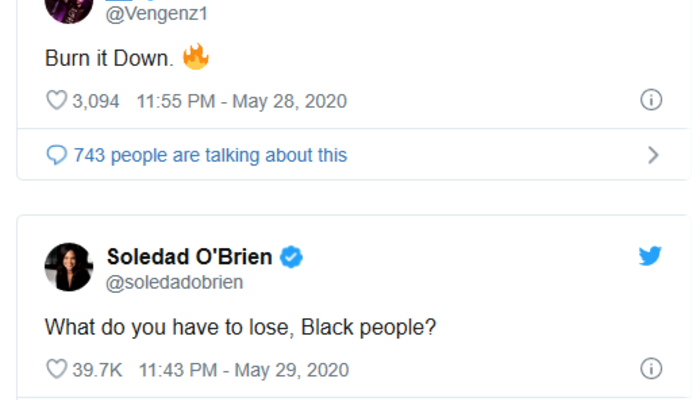Viewport: 700px width, 400px height.
Task: Expand replies with the right chevron arrow
Action: [653, 155]
